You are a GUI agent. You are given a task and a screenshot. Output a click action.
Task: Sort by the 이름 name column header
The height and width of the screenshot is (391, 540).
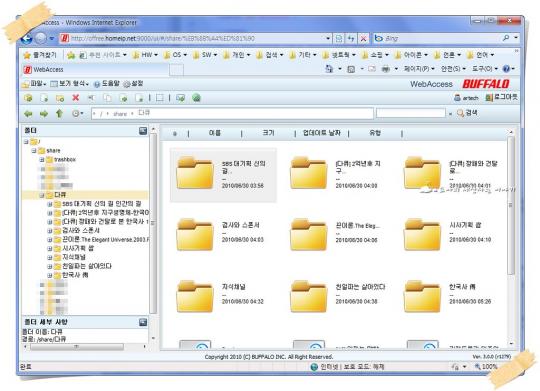click(x=215, y=133)
